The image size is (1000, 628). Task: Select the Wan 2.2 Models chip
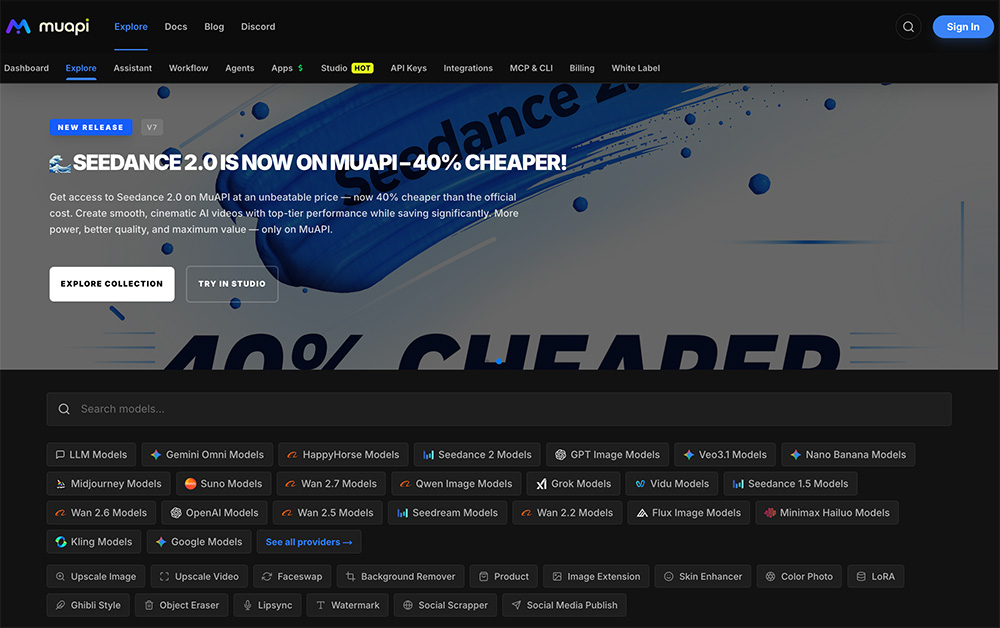567,513
